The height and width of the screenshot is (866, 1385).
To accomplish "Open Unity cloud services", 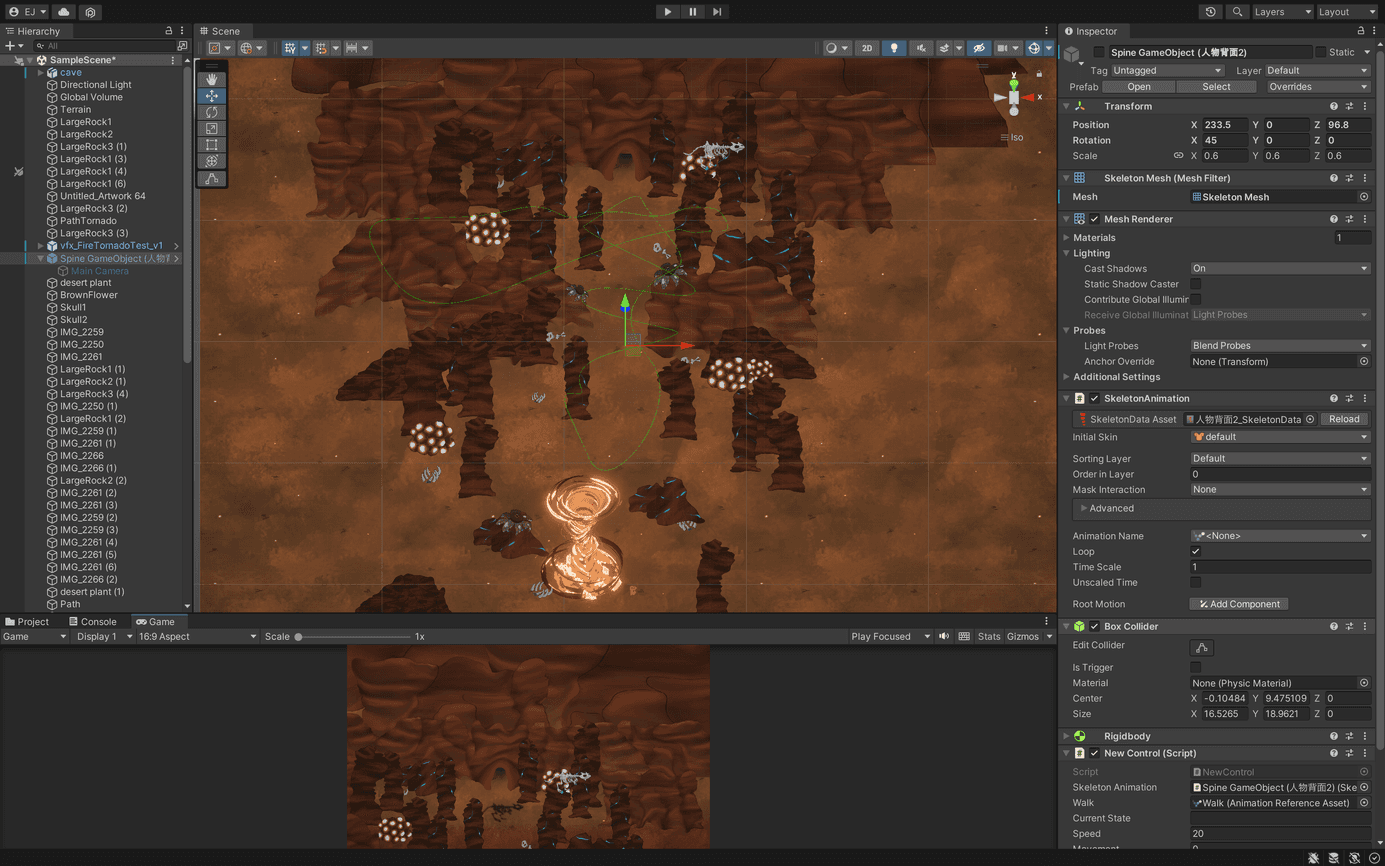I will pyautogui.click(x=64, y=12).
